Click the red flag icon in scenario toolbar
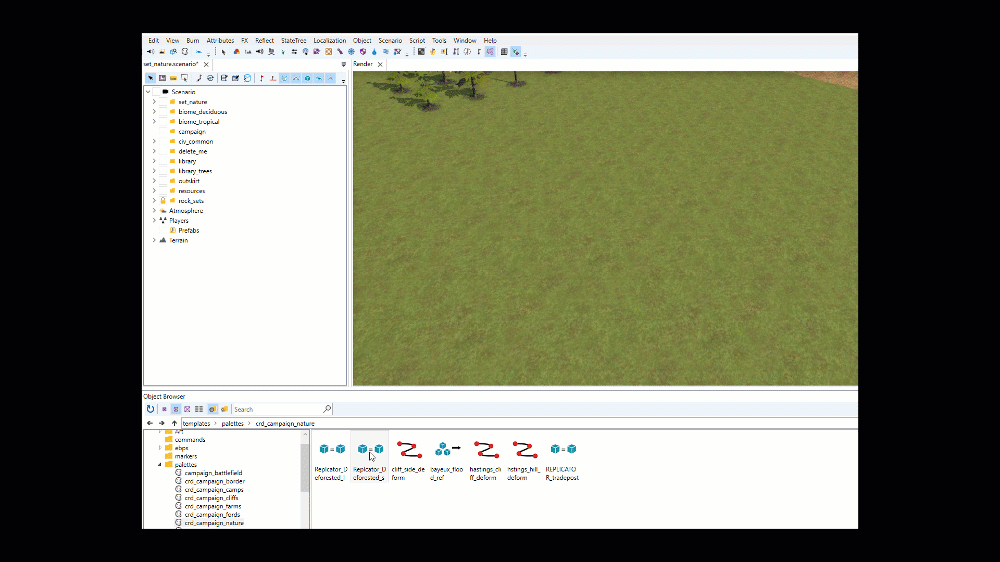Screen dimensions: 1000x562 (261, 78)
